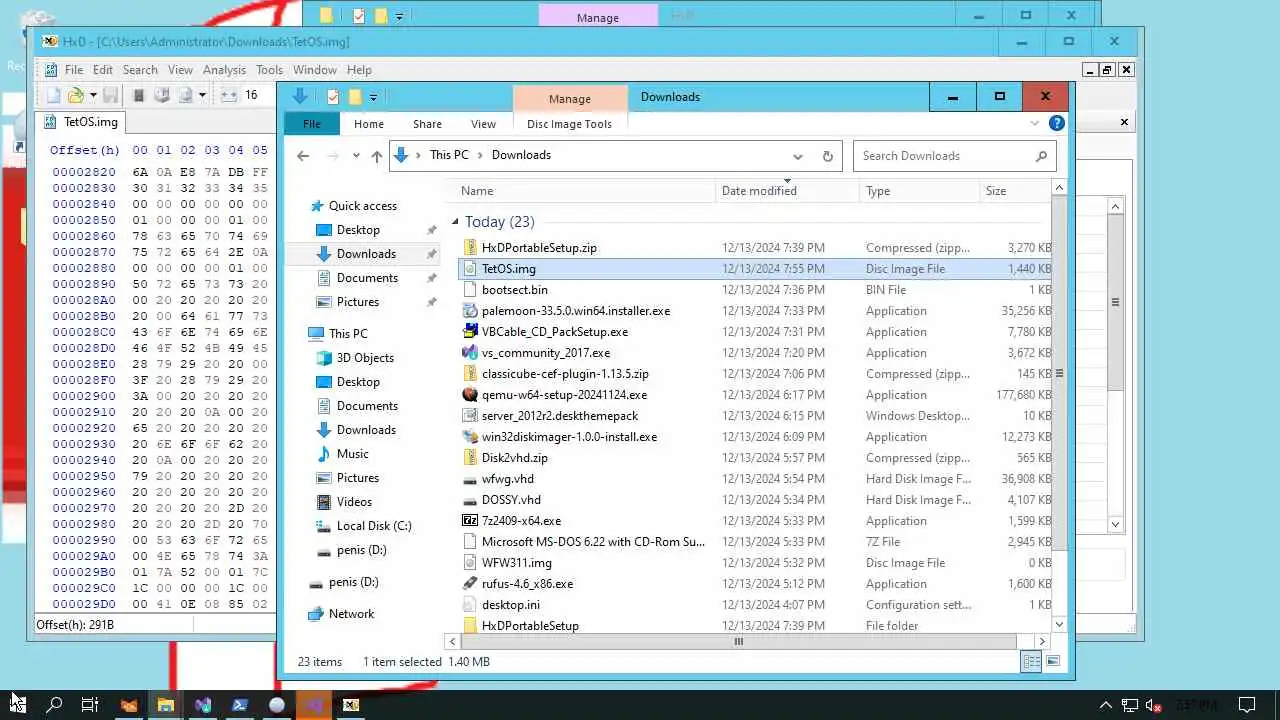This screenshot has height=720, width=1280.
Task: Go forward using the Explorer forward arrow
Action: click(x=333, y=156)
